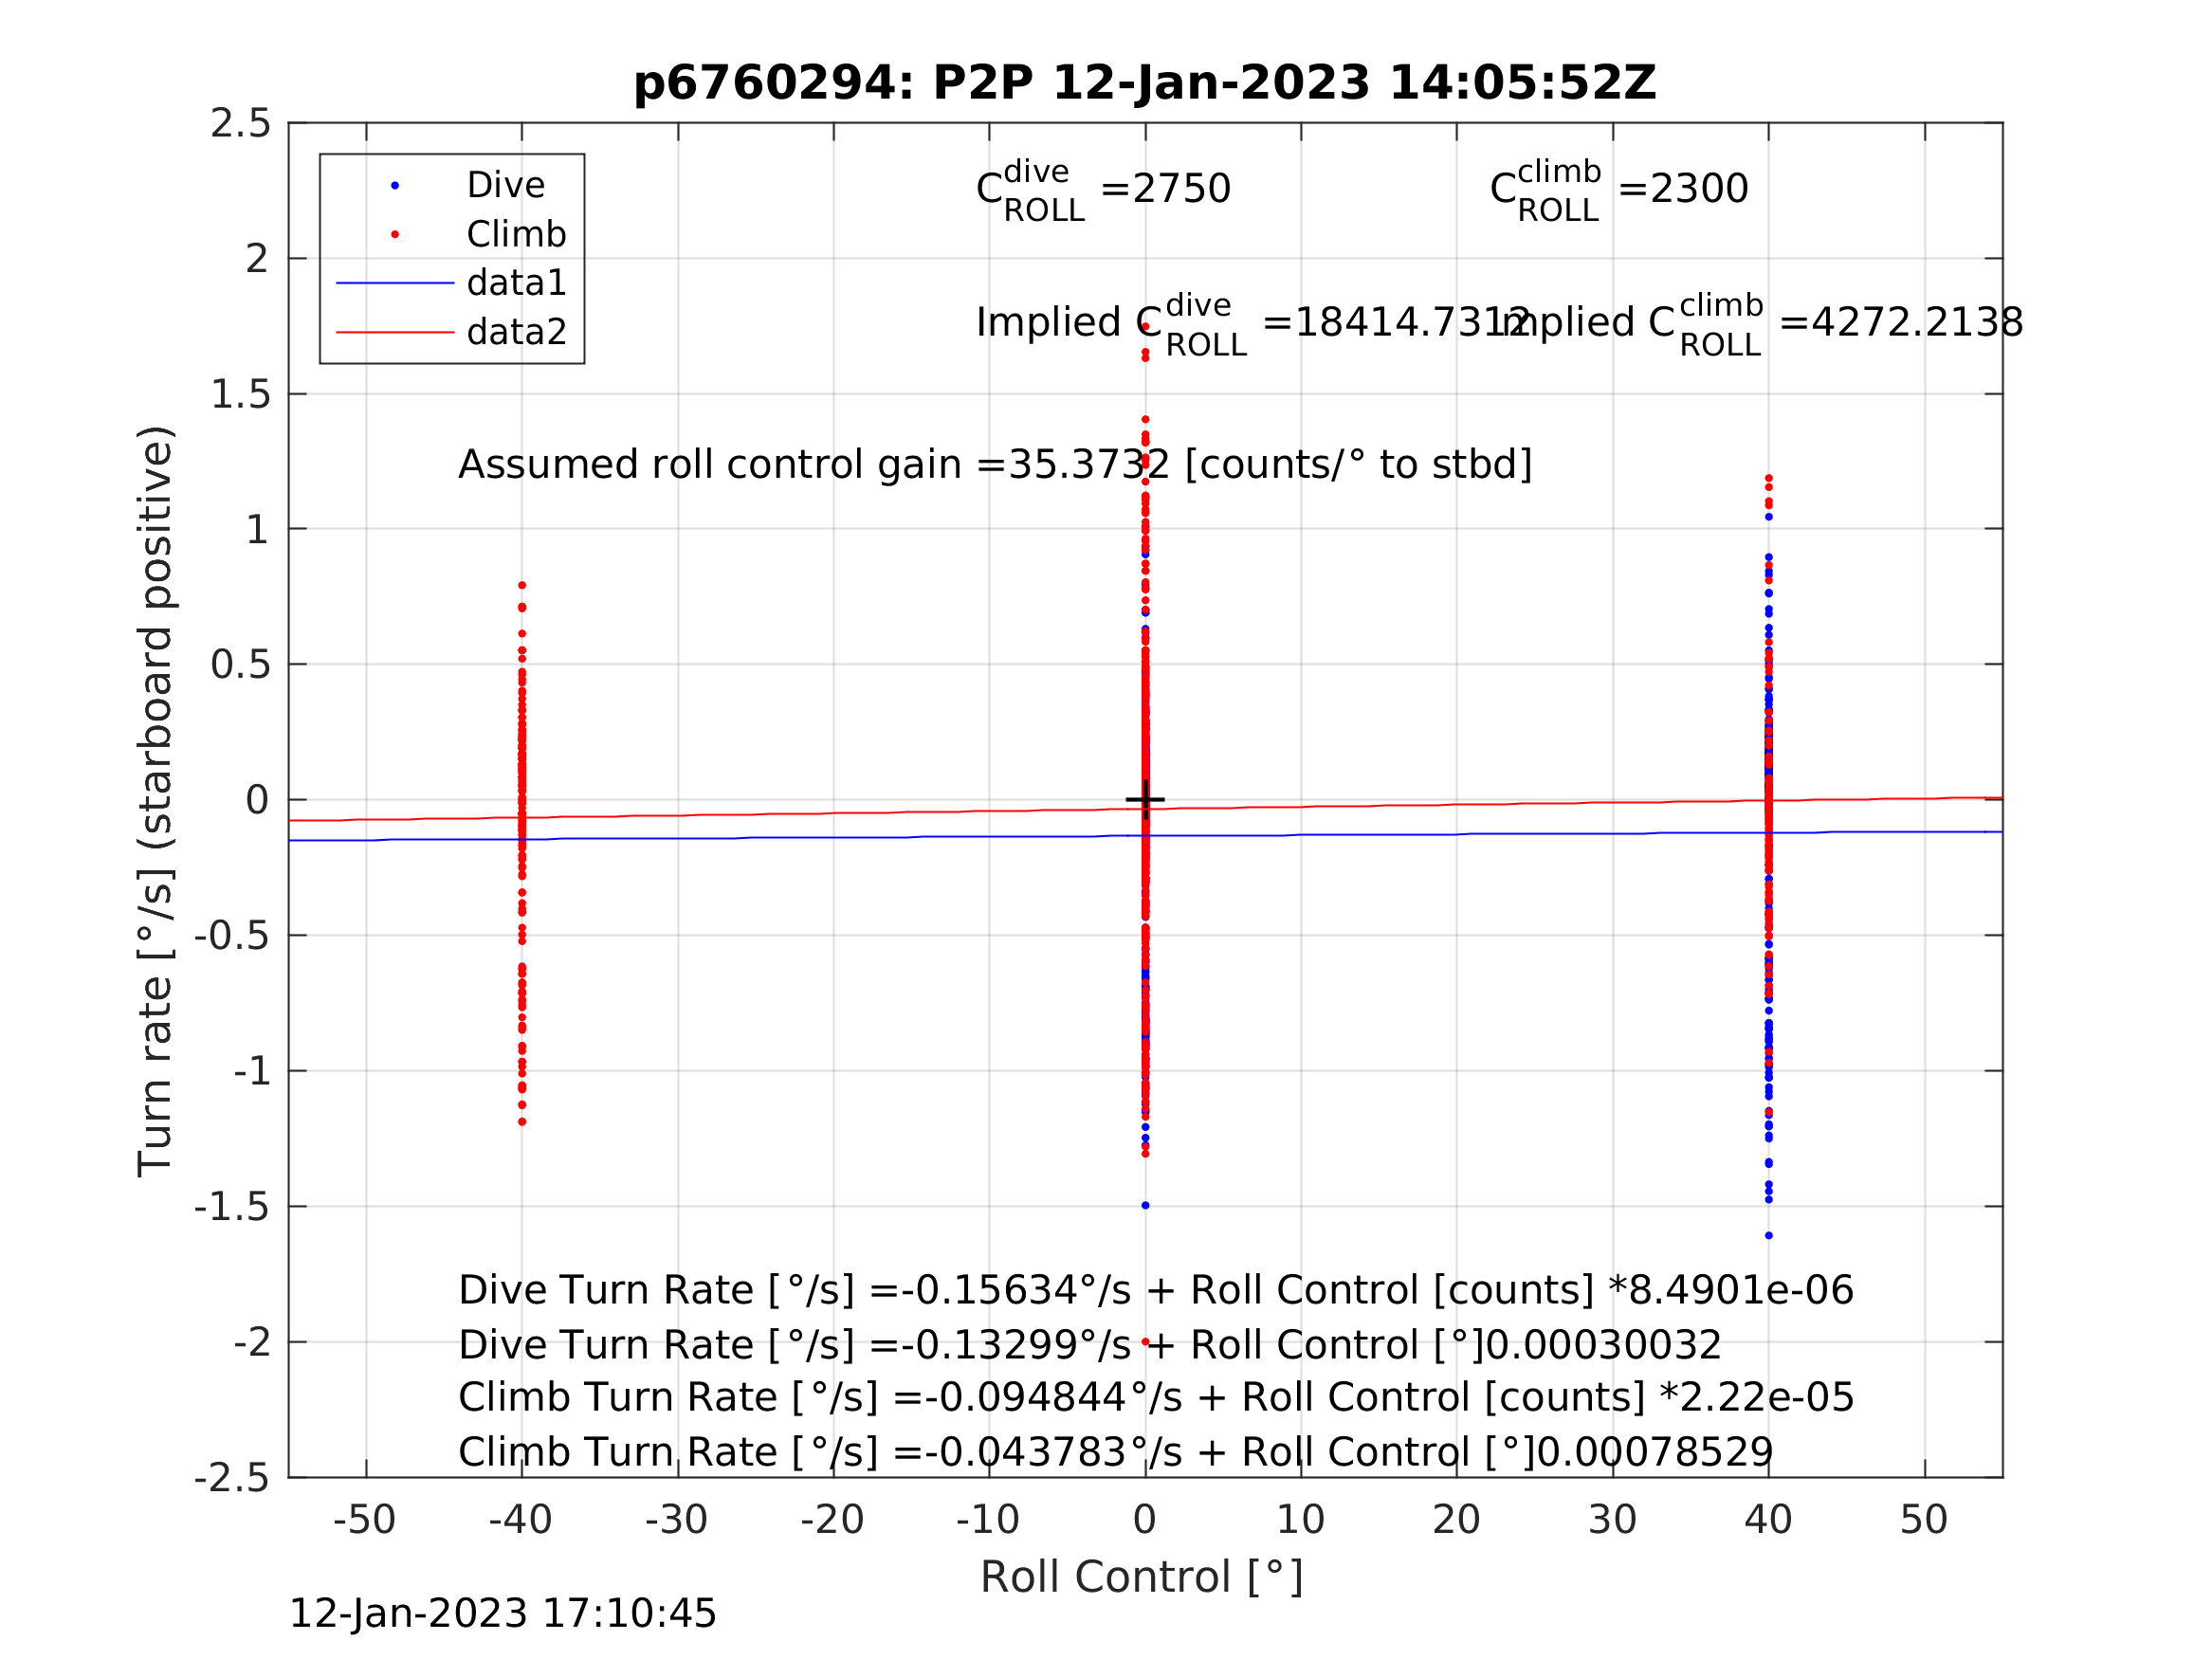The height and width of the screenshot is (1659, 2212).
Task: Click x-axis tick label '0'
Action: [x=1145, y=1520]
